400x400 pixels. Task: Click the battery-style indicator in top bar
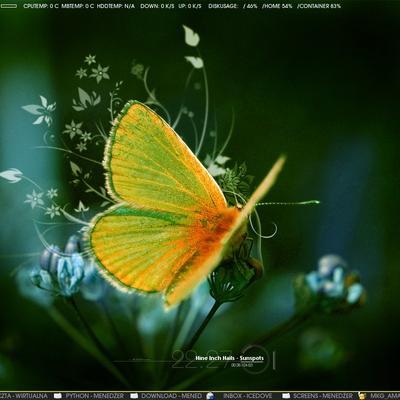point(8,6)
